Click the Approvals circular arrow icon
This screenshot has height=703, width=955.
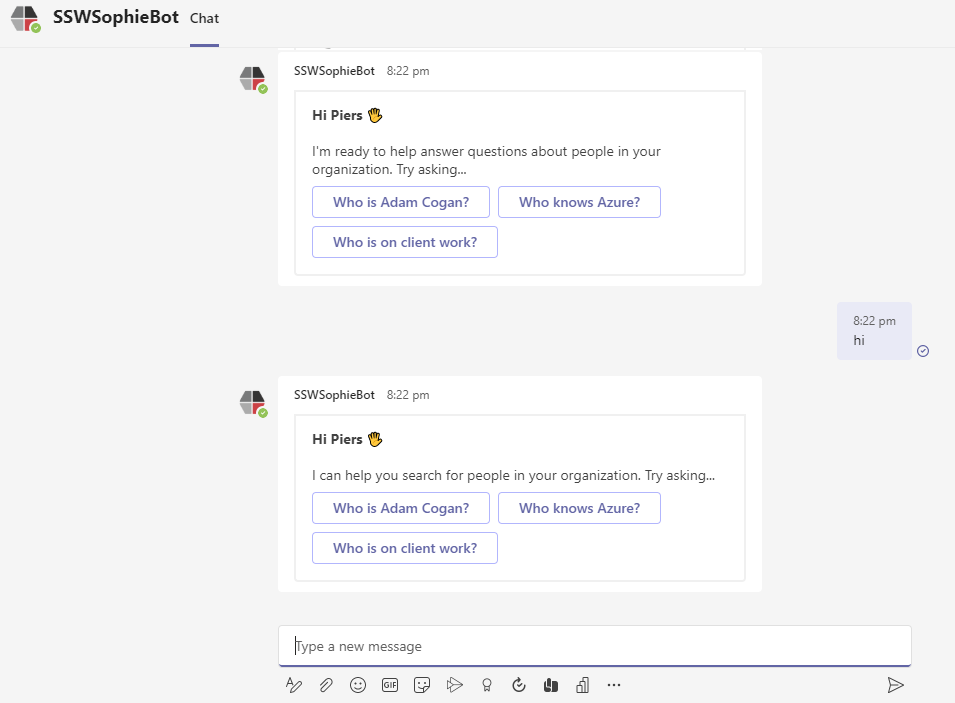(518, 685)
